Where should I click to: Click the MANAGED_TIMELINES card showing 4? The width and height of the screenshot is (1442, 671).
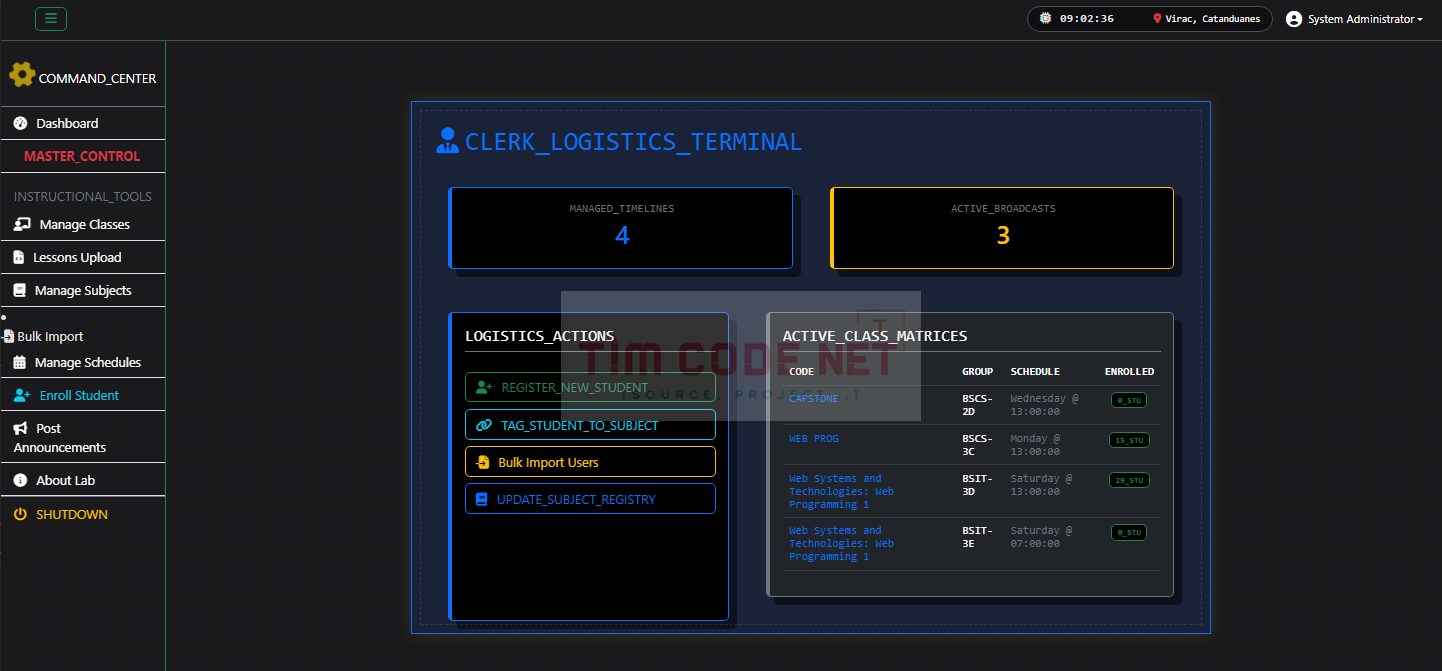point(621,228)
